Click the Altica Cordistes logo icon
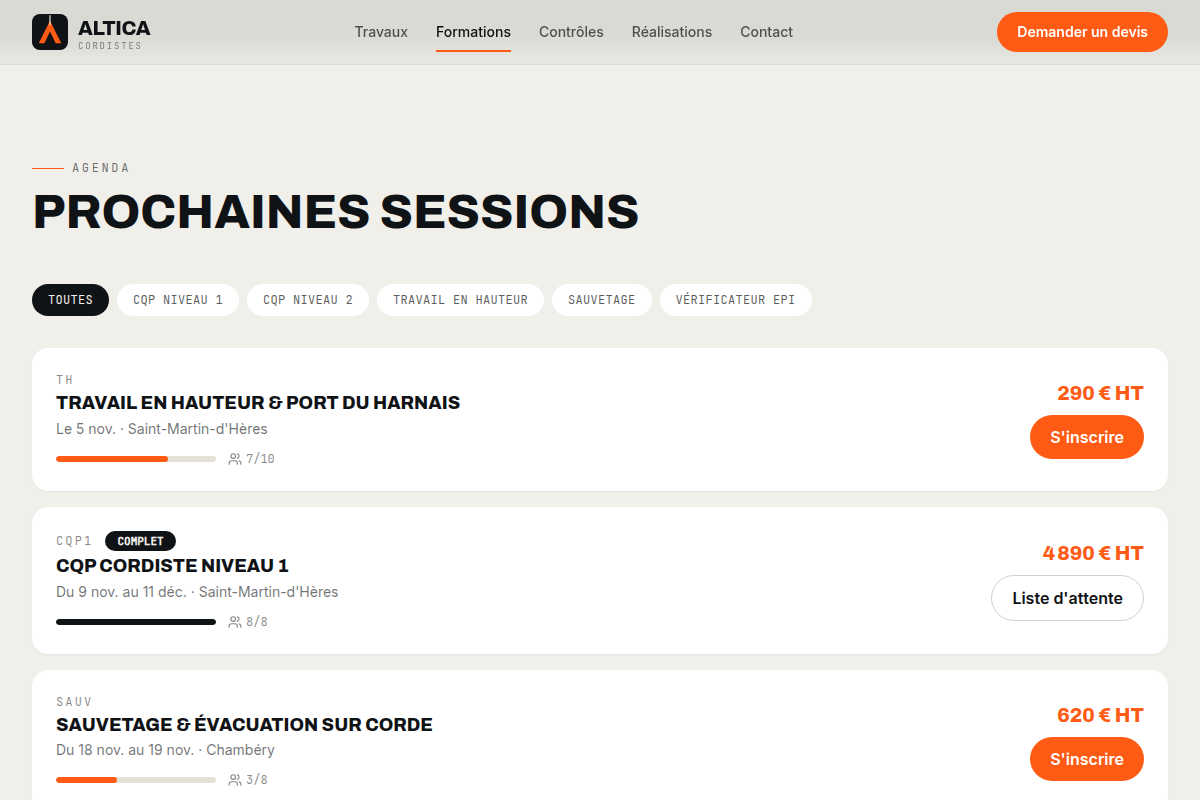The width and height of the screenshot is (1200, 800). coord(50,32)
